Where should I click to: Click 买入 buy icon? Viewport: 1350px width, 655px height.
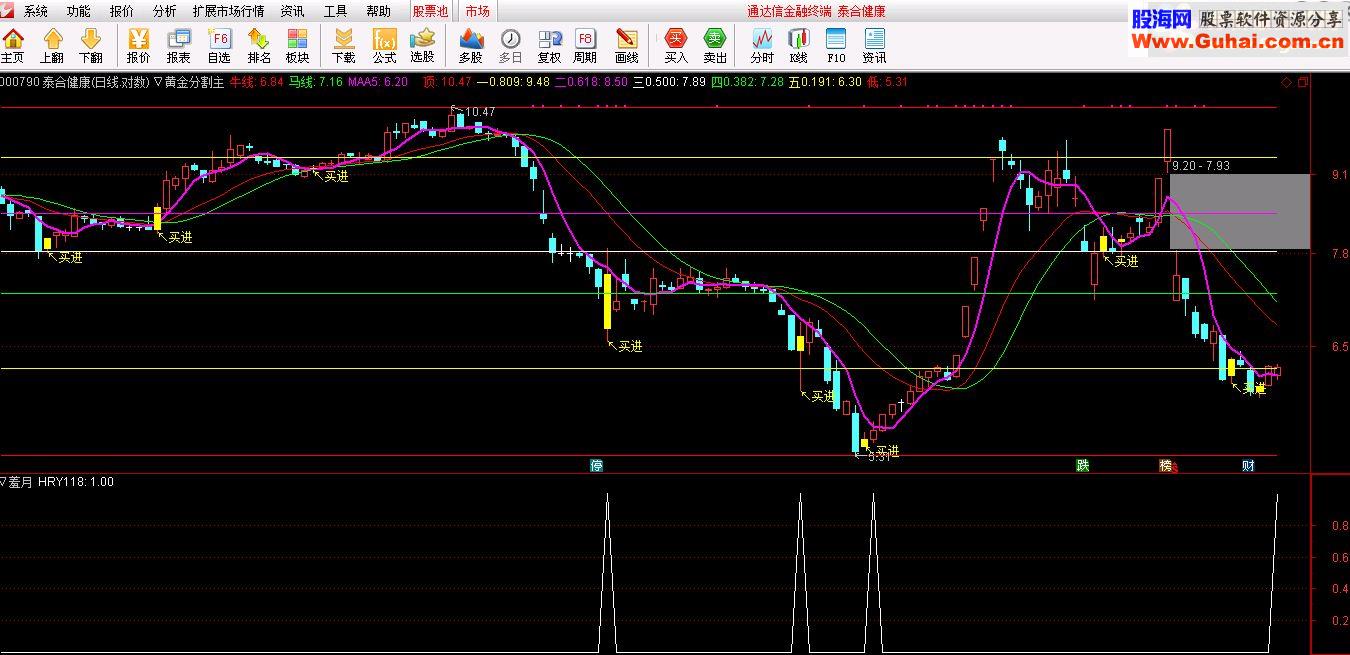(677, 46)
